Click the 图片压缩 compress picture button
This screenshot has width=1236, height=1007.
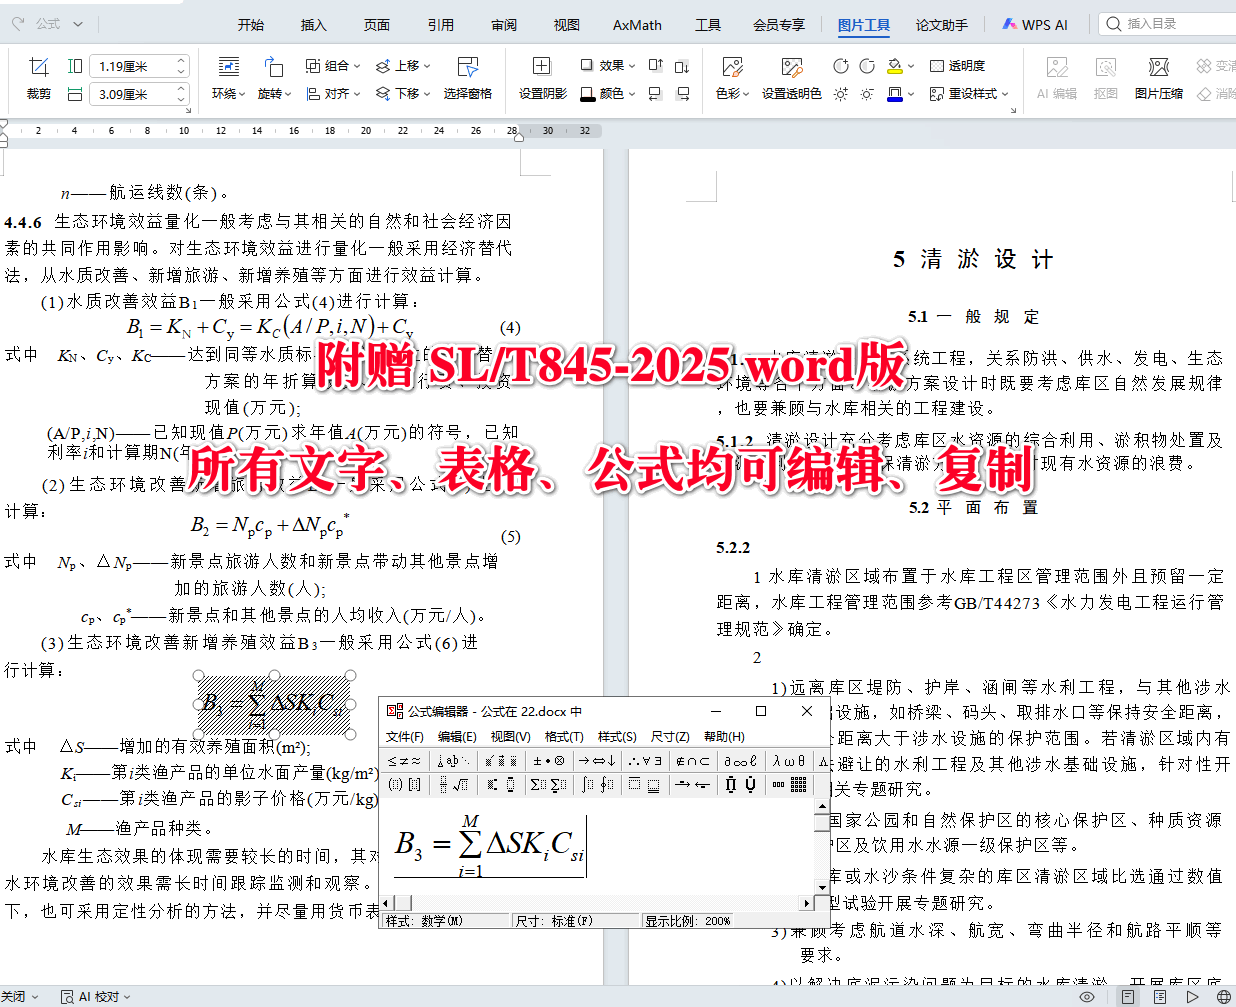pos(1158,78)
